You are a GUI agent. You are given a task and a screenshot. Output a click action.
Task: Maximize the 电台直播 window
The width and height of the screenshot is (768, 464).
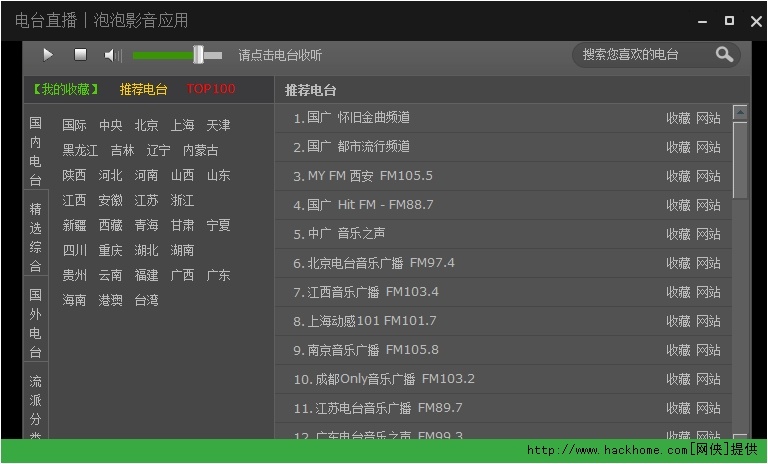[x=729, y=20]
